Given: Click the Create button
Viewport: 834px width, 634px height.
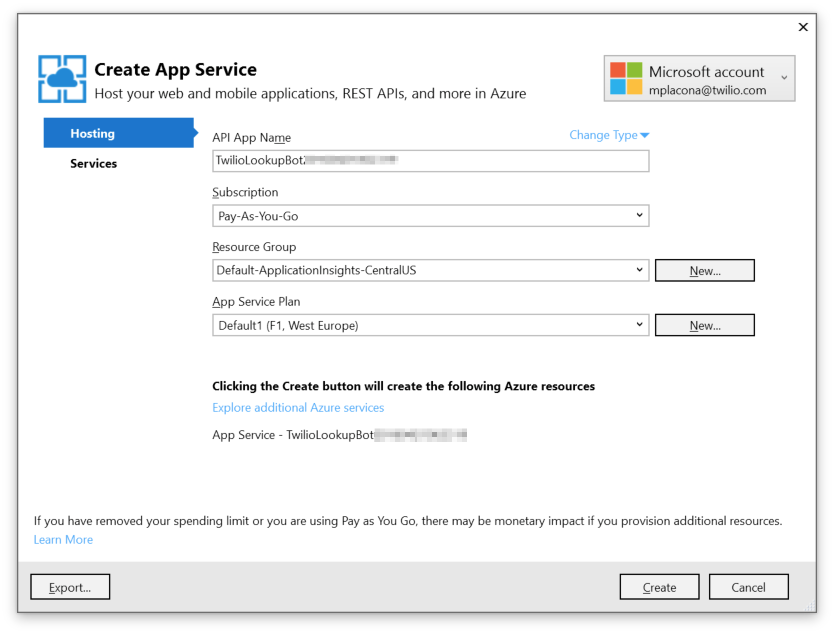Looking at the screenshot, I should (660, 587).
